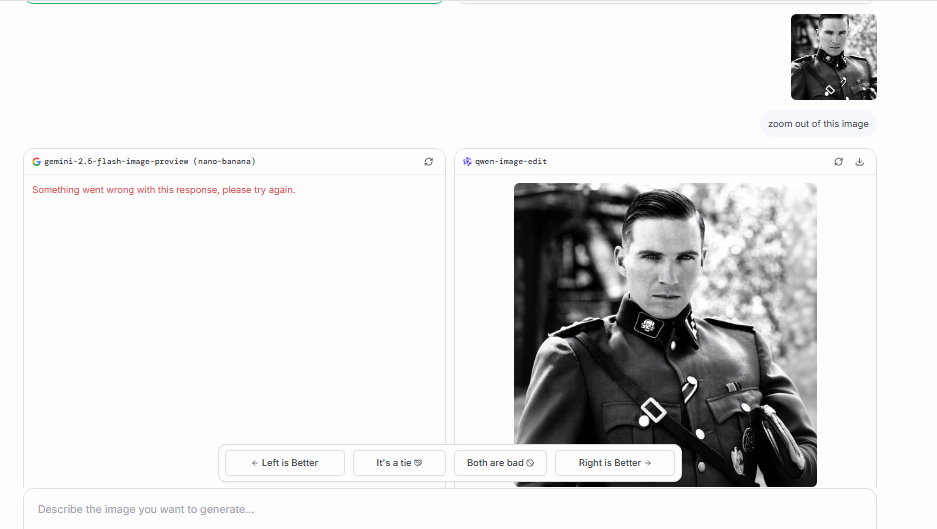Vote It's a tie

pos(399,463)
